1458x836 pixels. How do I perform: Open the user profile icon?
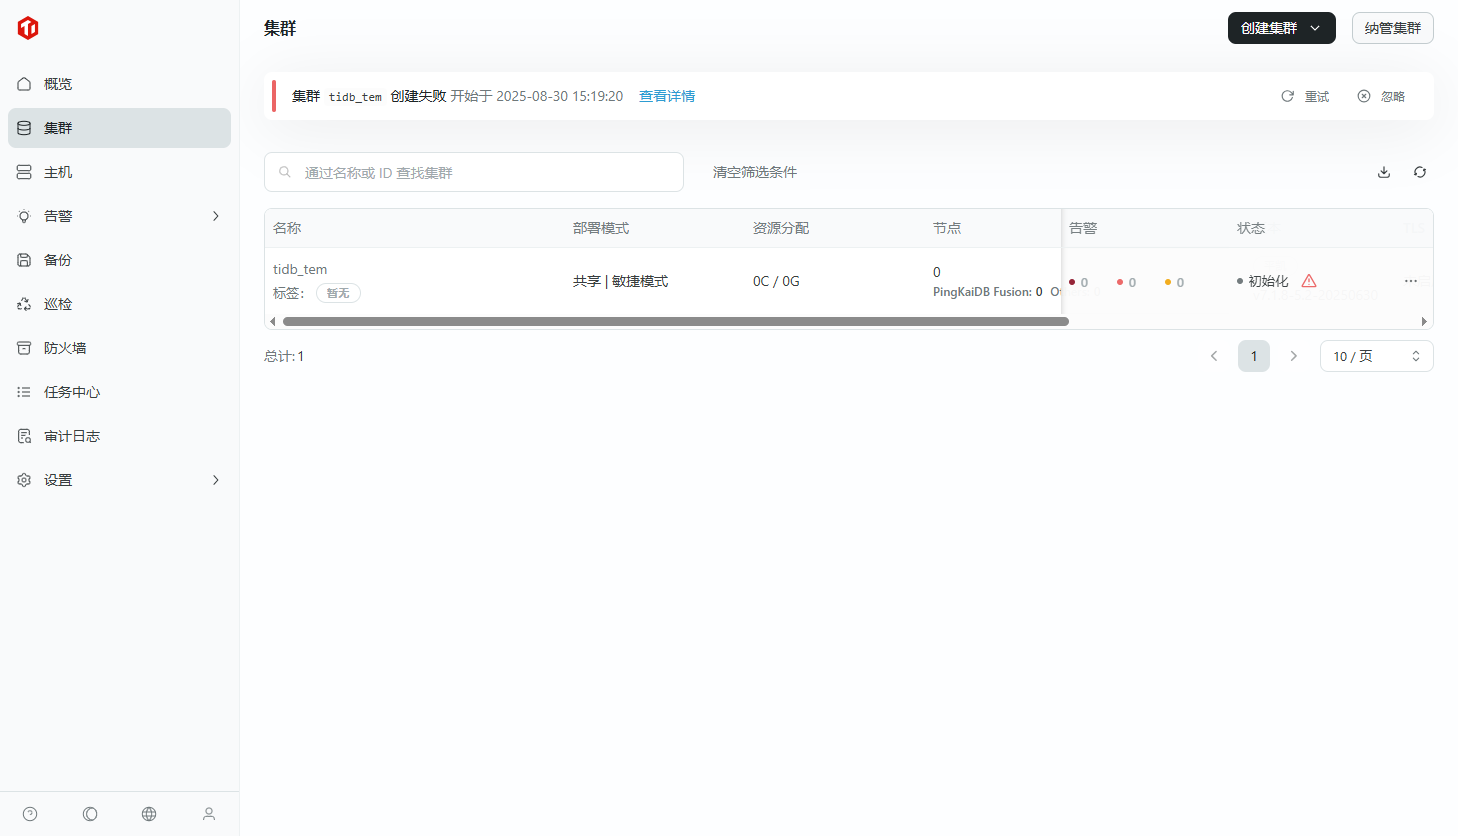click(209, 814)
